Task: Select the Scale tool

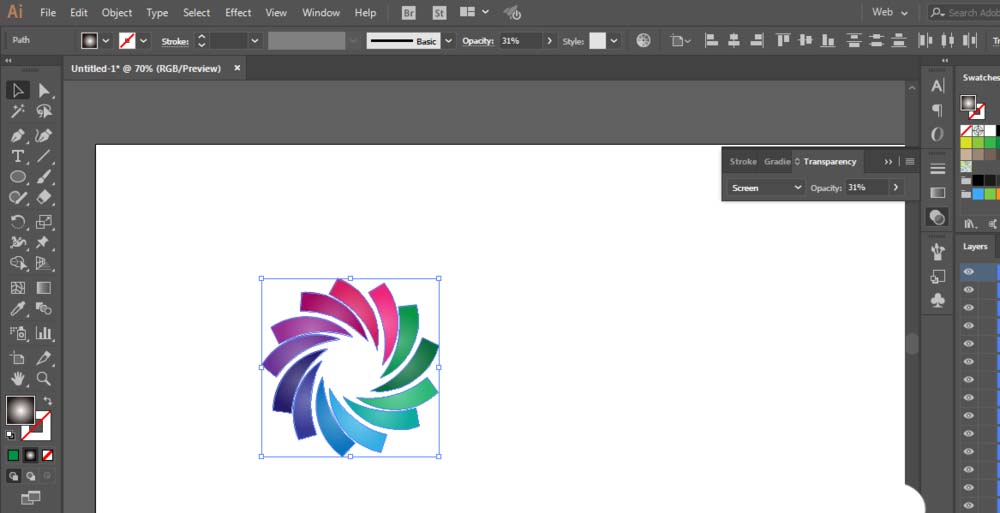Action: tap(44, 222)
